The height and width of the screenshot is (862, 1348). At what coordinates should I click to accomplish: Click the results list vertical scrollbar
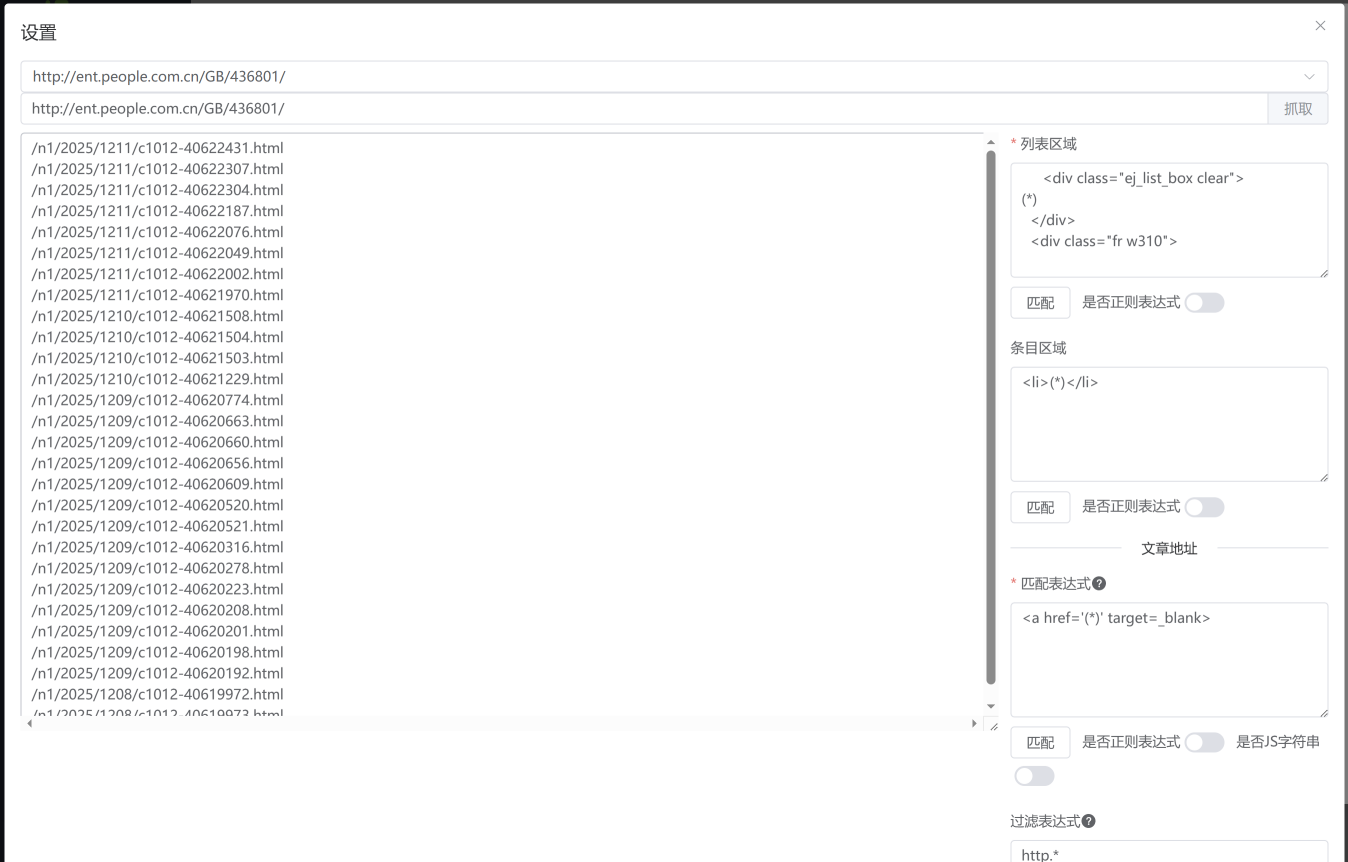tap(991, 417)
